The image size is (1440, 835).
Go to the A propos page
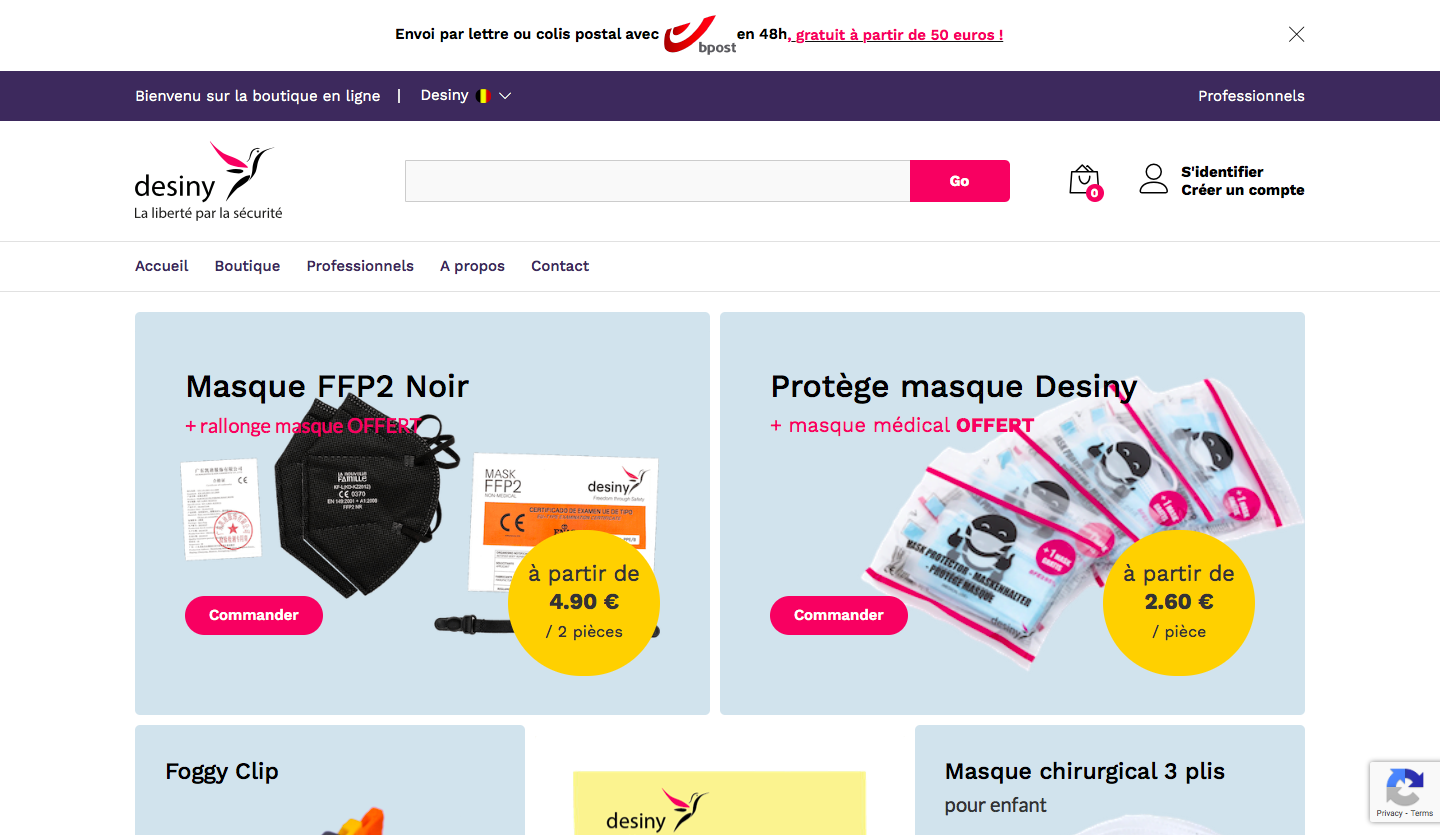pos(472,266)
